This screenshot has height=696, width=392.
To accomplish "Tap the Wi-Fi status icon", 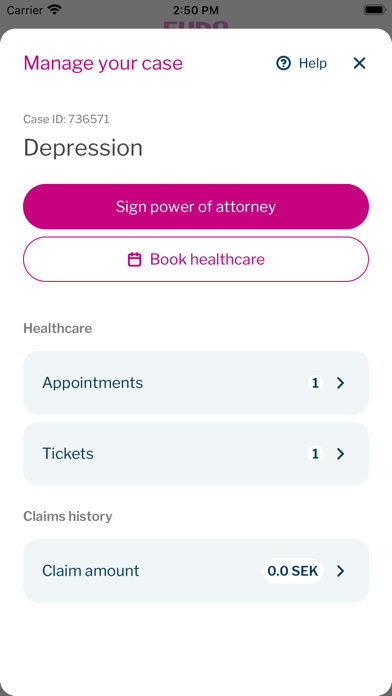I will (x=55, y=10).
